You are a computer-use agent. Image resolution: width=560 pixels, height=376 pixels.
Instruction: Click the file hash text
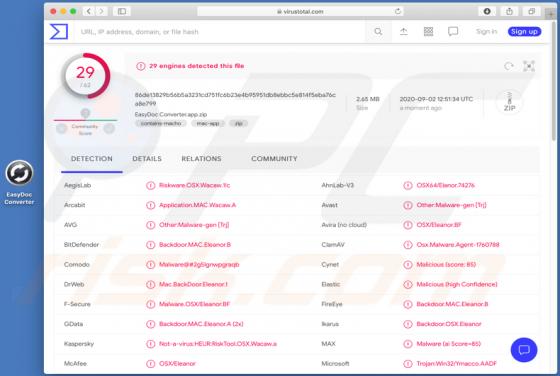click(x=235, y=99)
